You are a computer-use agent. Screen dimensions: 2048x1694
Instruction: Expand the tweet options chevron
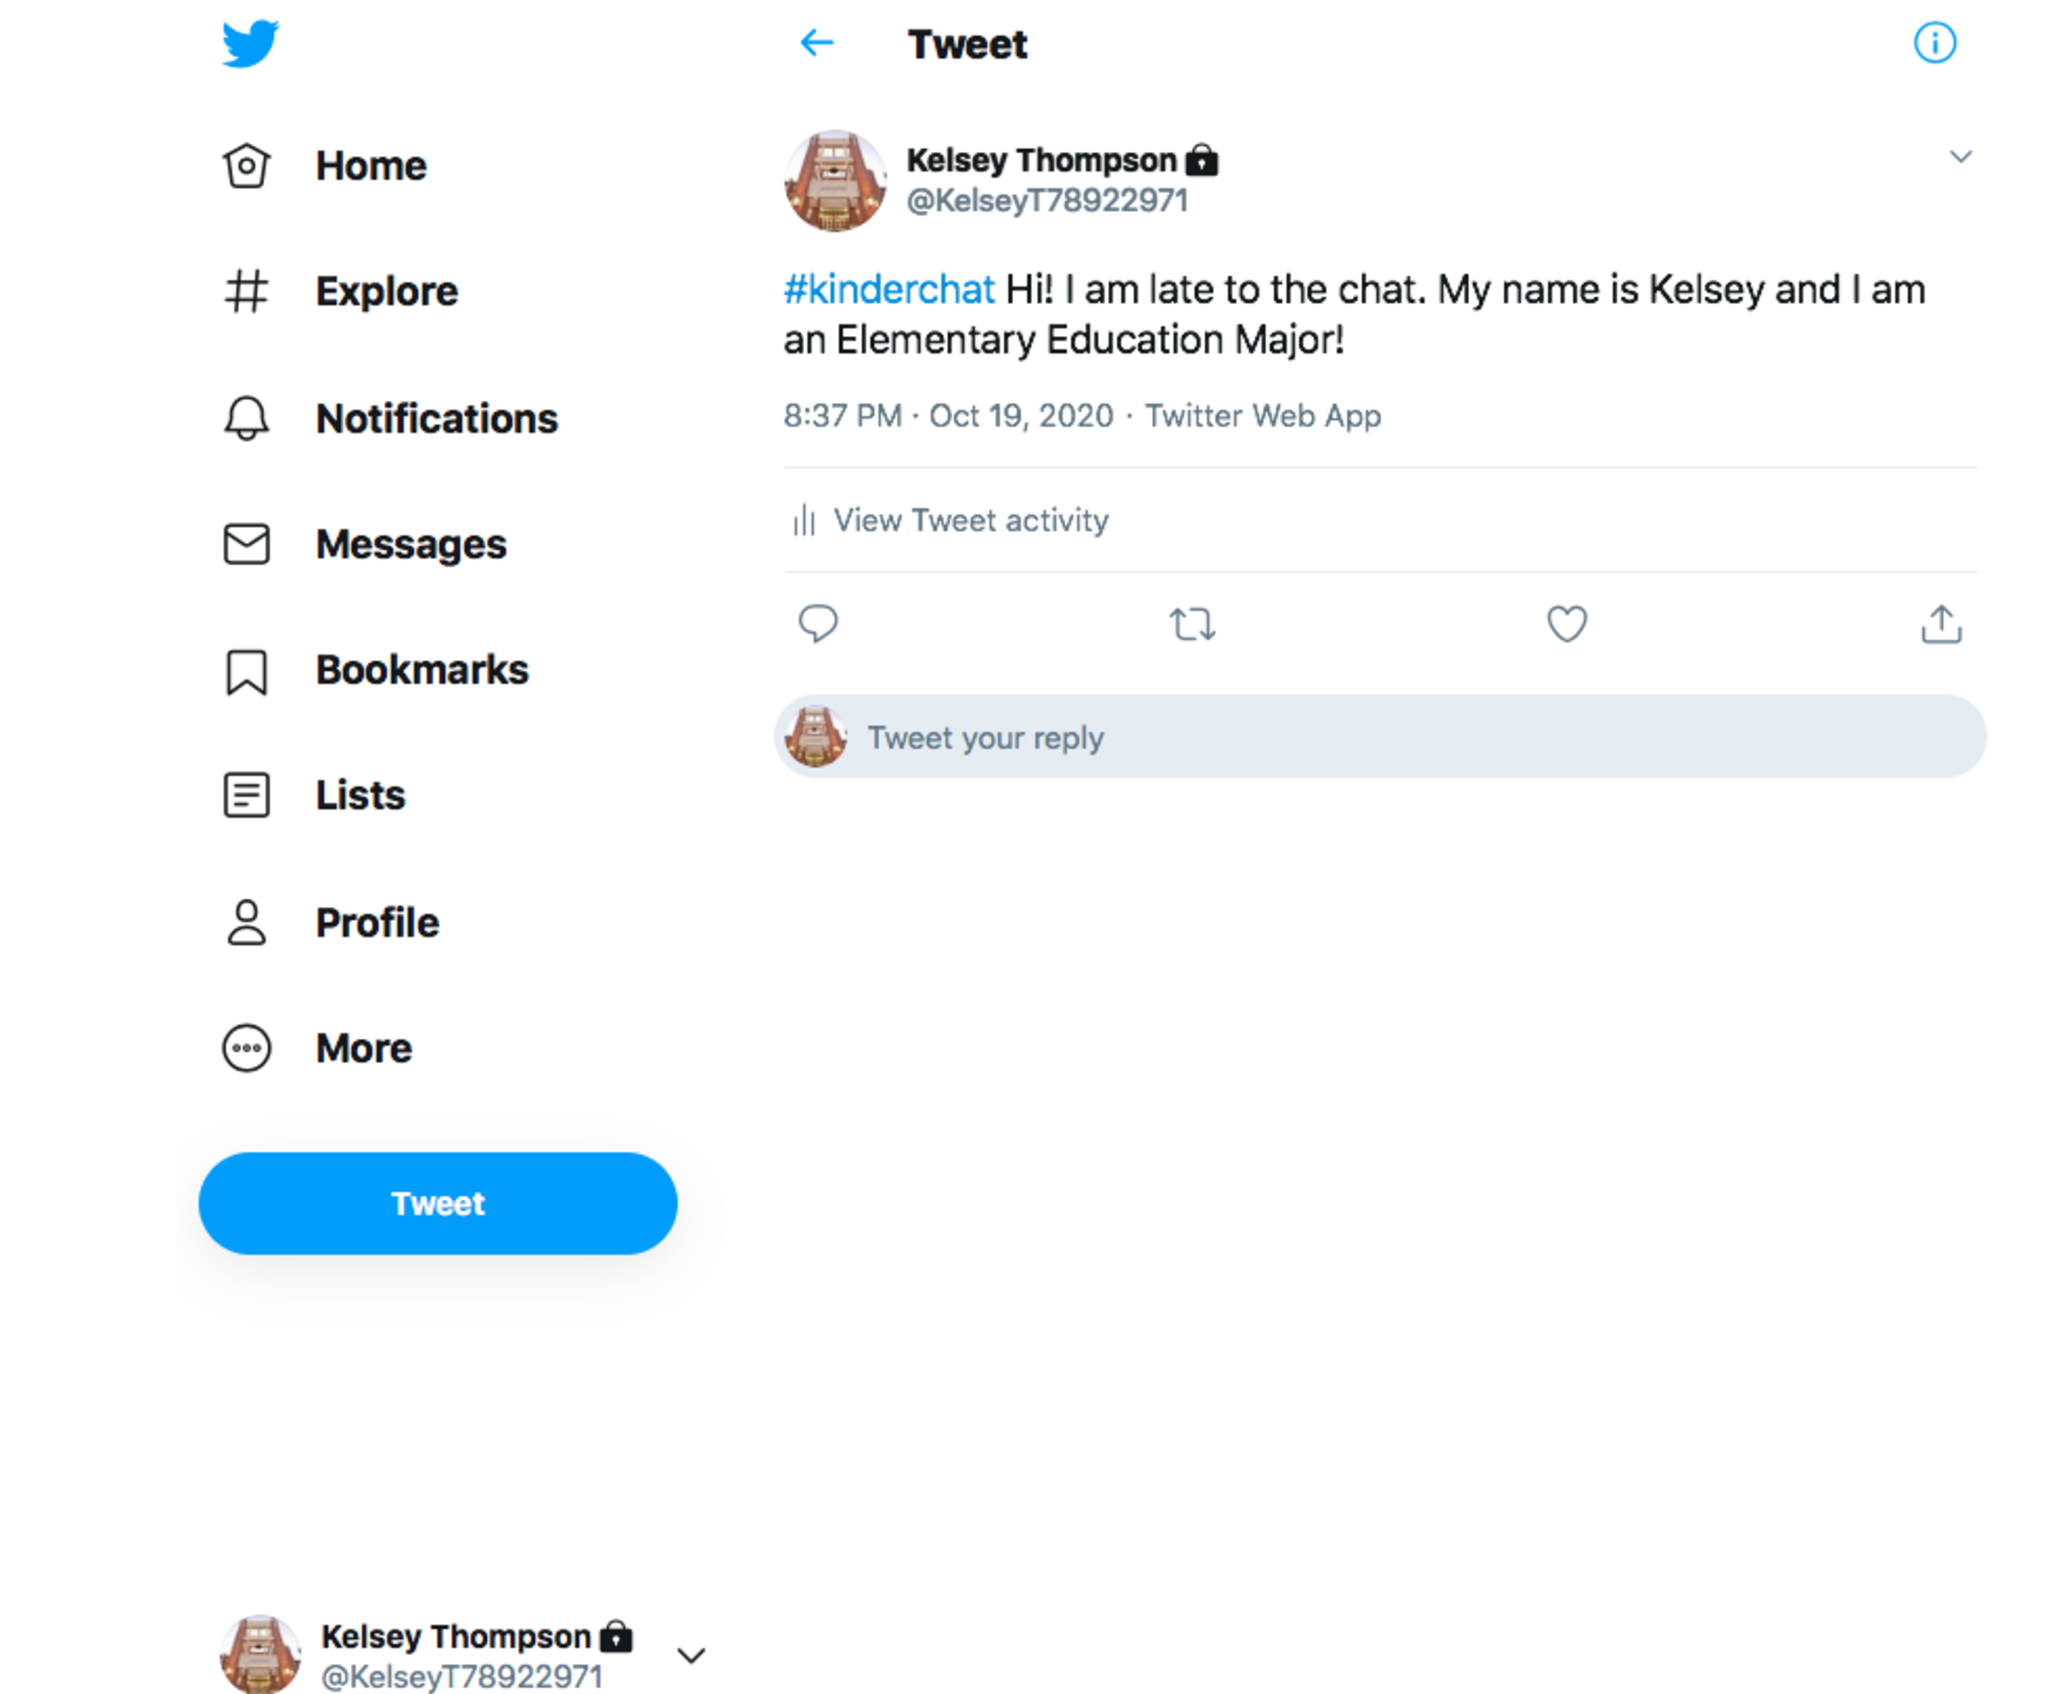1960,157
